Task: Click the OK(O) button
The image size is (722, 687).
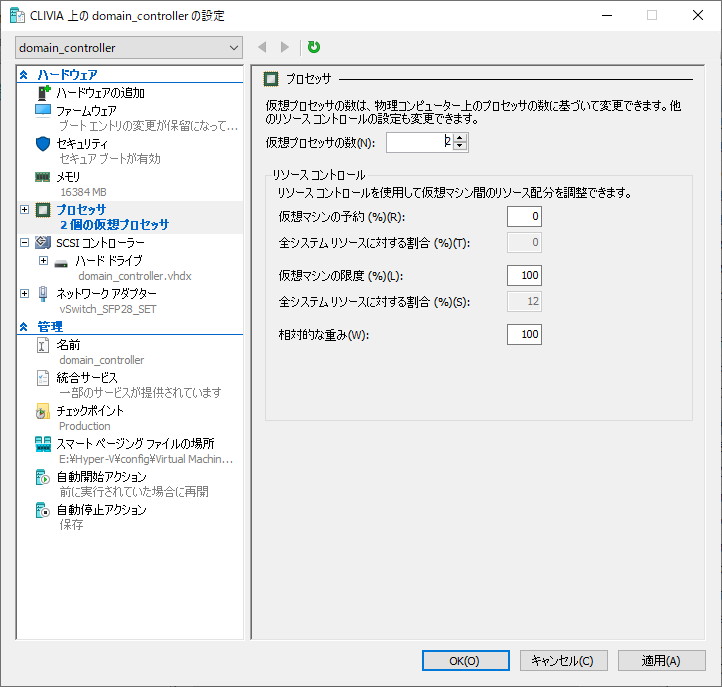Action: click(x=466, y=661)
